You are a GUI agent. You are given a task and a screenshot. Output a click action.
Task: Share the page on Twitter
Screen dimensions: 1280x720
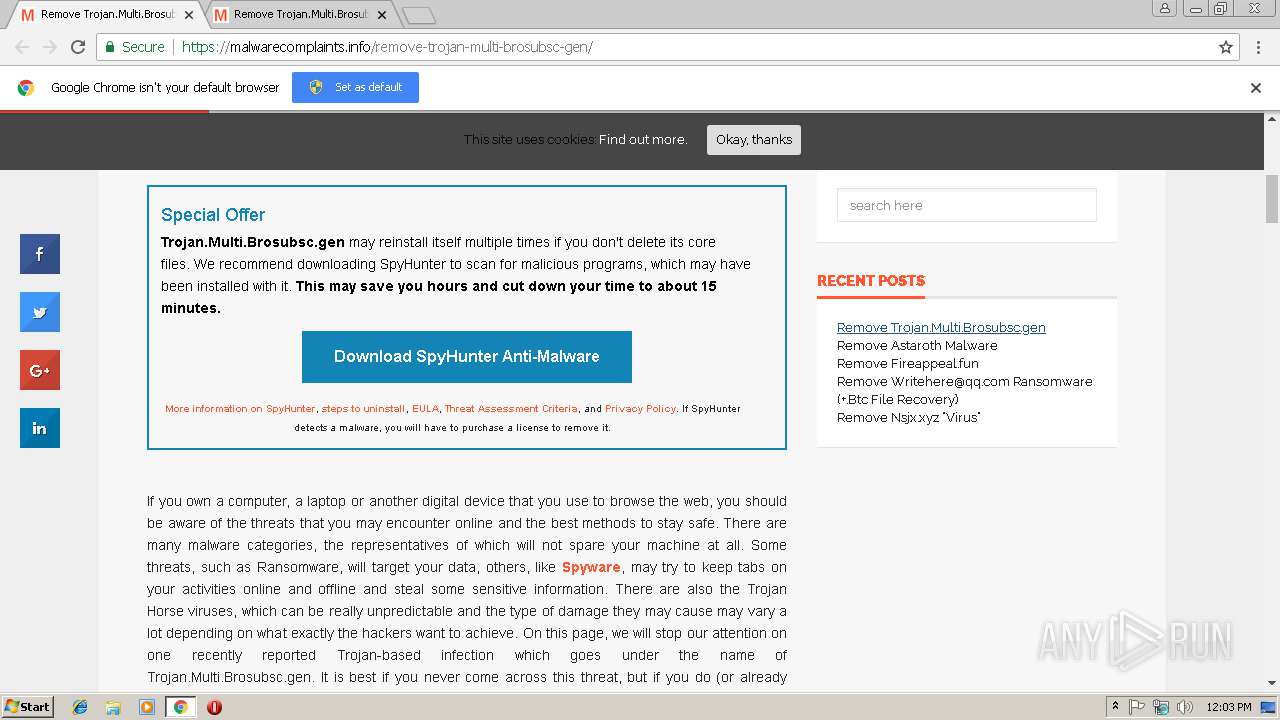(x=40, y=312)
